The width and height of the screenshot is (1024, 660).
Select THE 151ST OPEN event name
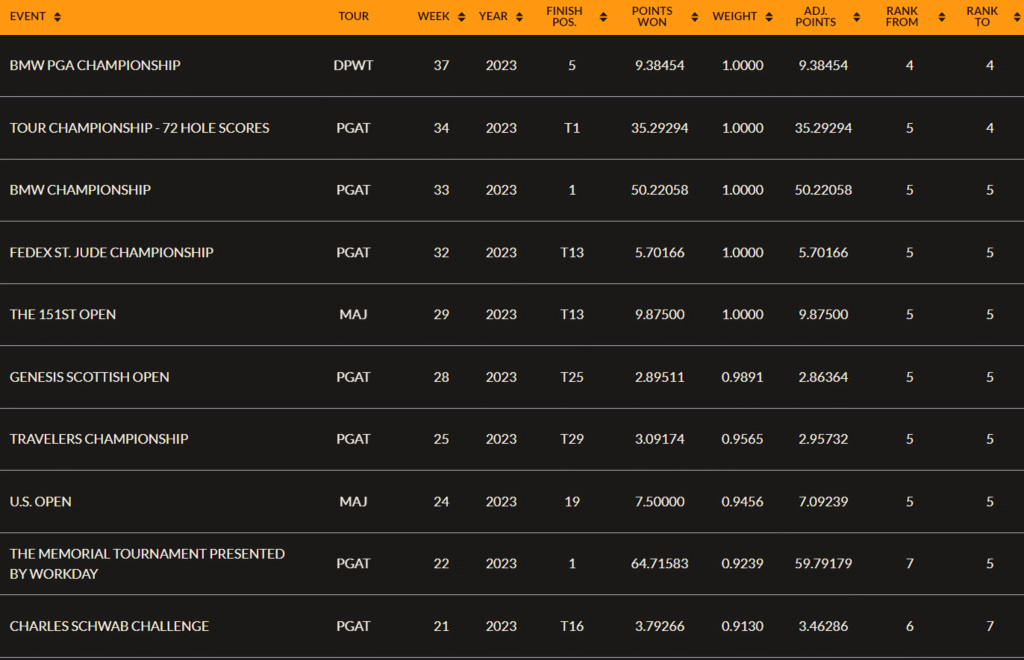click(x=63, y=315)
